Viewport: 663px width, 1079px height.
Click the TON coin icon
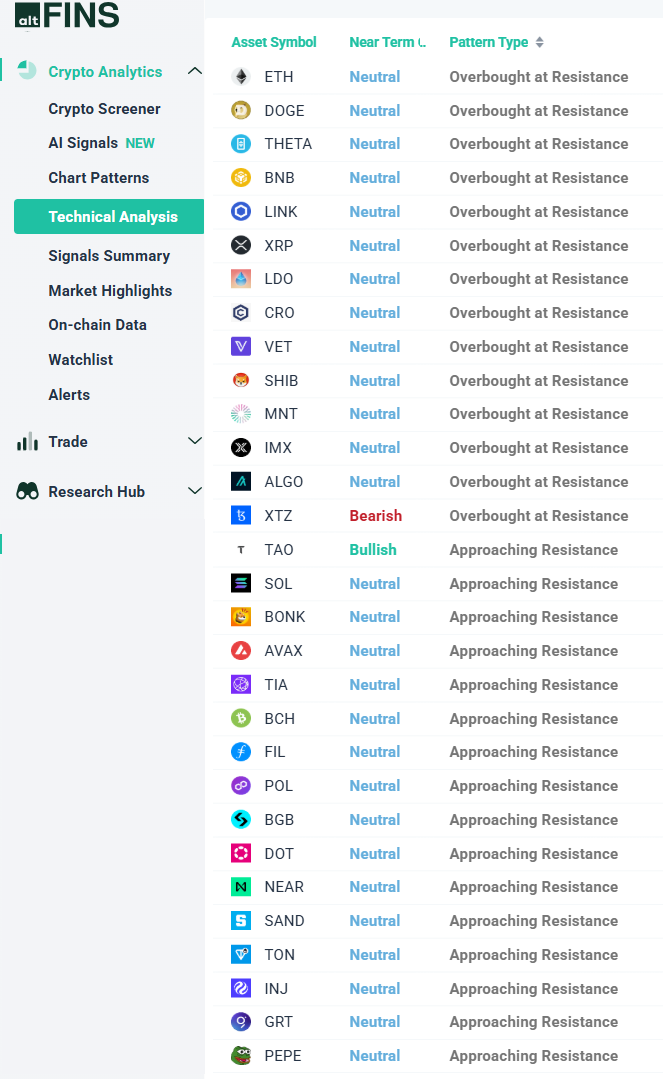click(241, 954)
